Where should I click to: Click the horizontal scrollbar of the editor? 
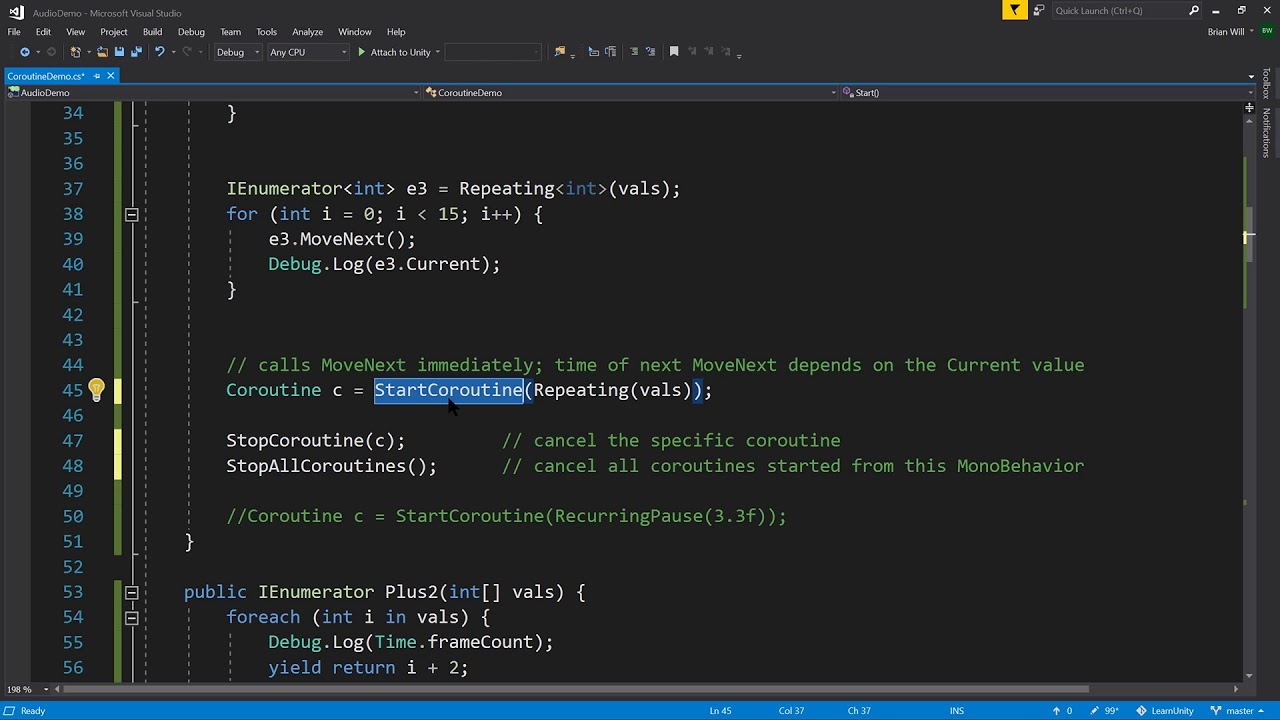tap(575, 689)
